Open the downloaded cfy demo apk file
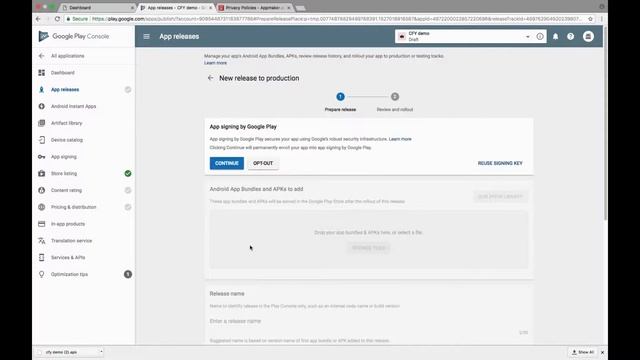 61,352
